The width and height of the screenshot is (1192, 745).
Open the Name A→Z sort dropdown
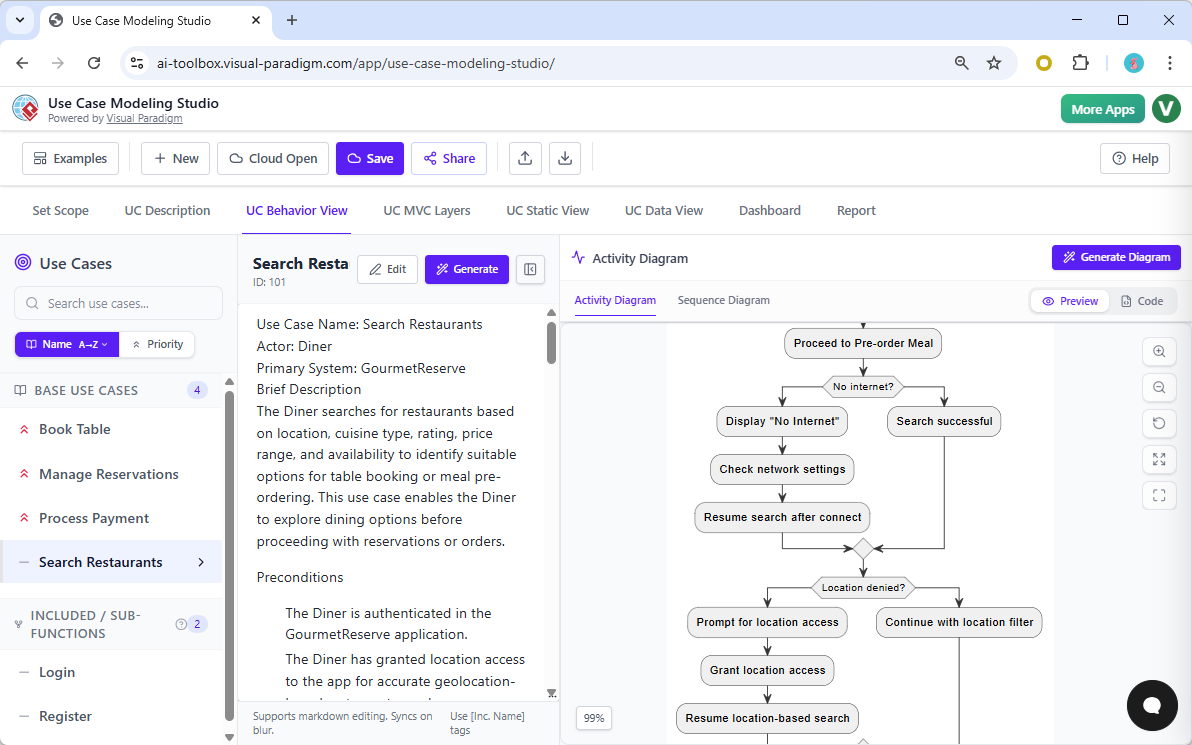[66, 344]
